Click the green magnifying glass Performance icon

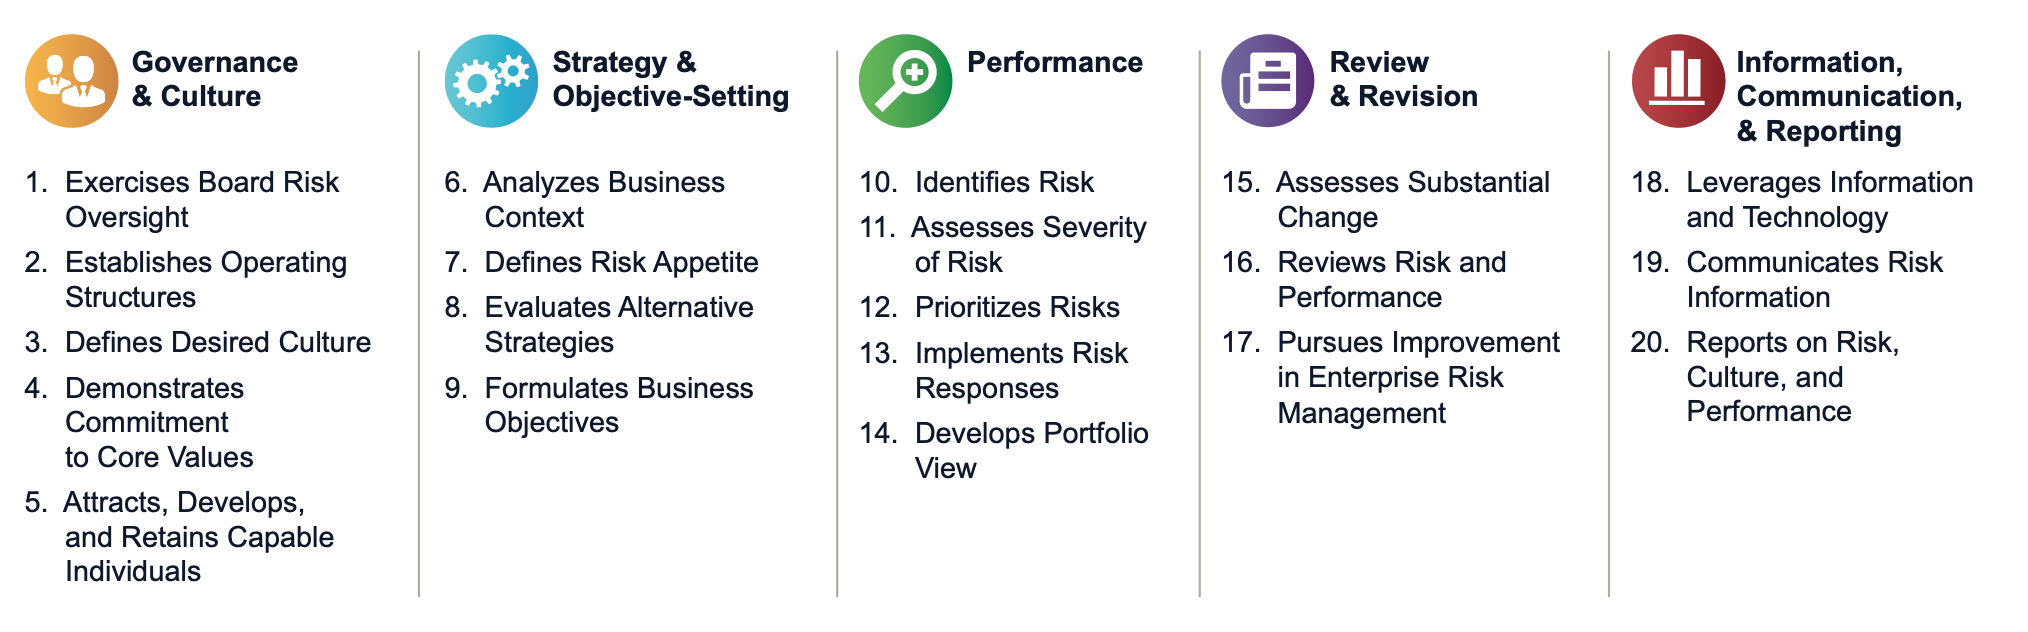pyautogui.click(x=905, y=81)
